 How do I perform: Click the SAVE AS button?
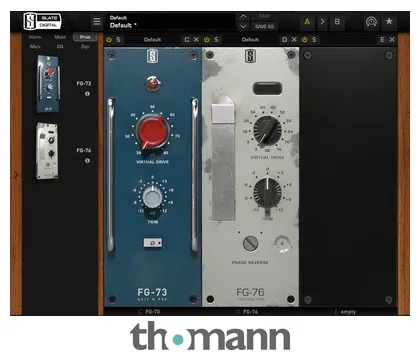tap(264, 26)
